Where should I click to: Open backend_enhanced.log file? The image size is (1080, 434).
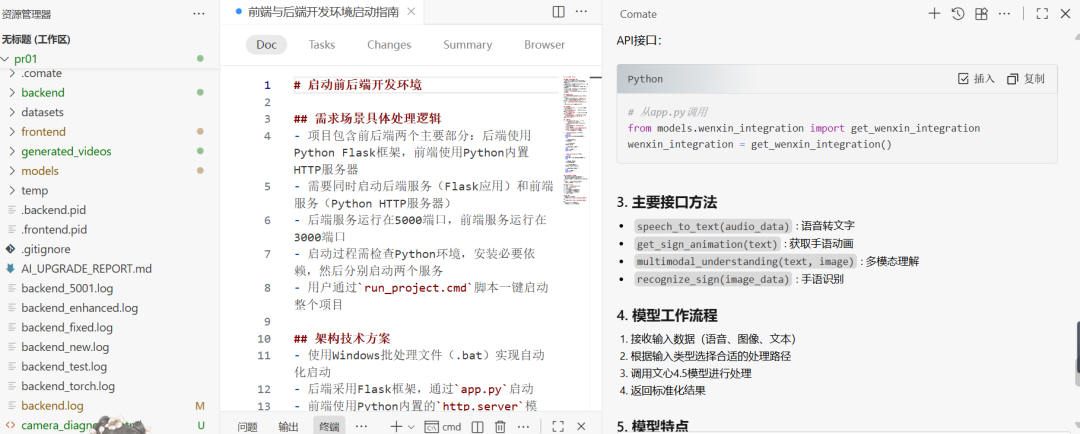[110, 308]
